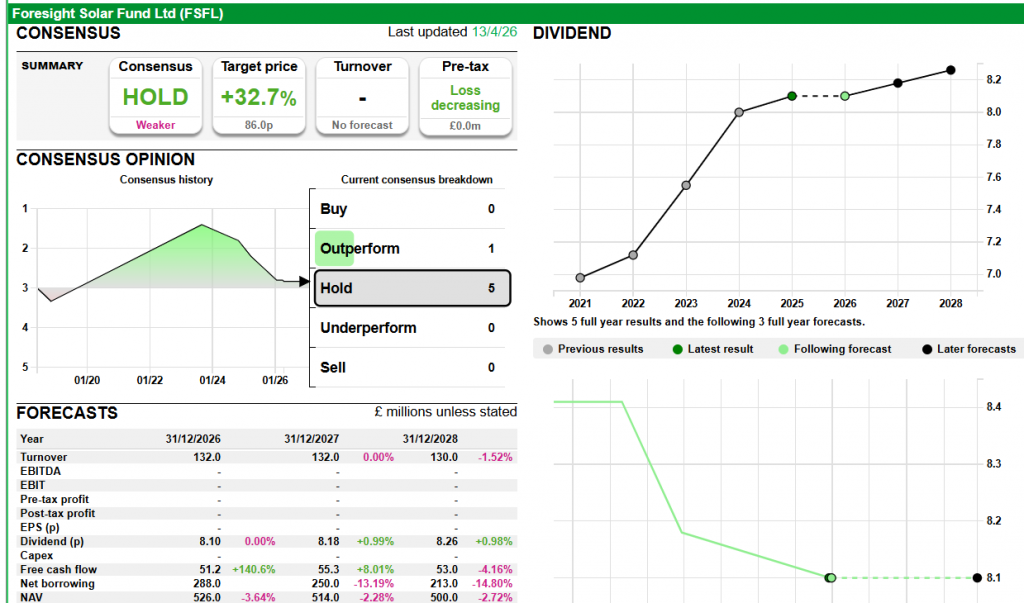Click the Sell row in consensus breakdown
Viewport: 1024px width, 603px height.
tap(410, 367)
